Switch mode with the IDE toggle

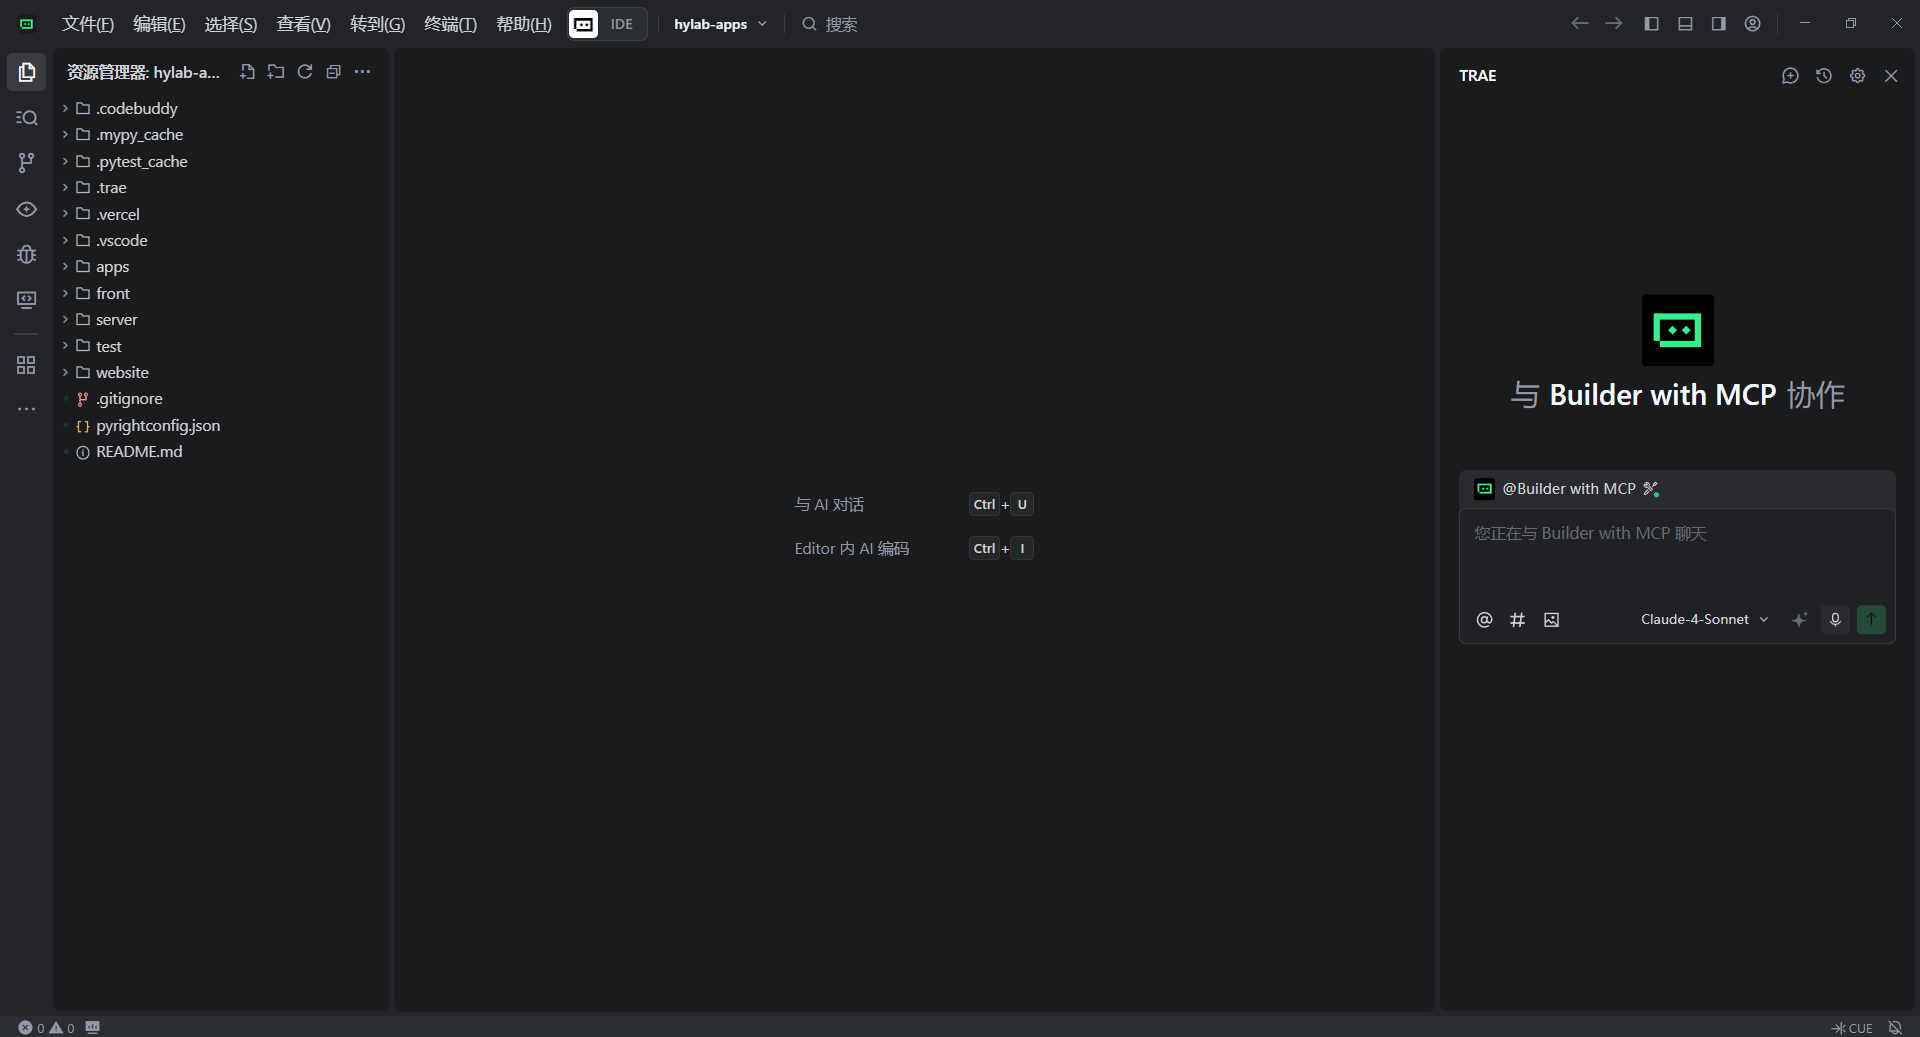coord(607,24)
